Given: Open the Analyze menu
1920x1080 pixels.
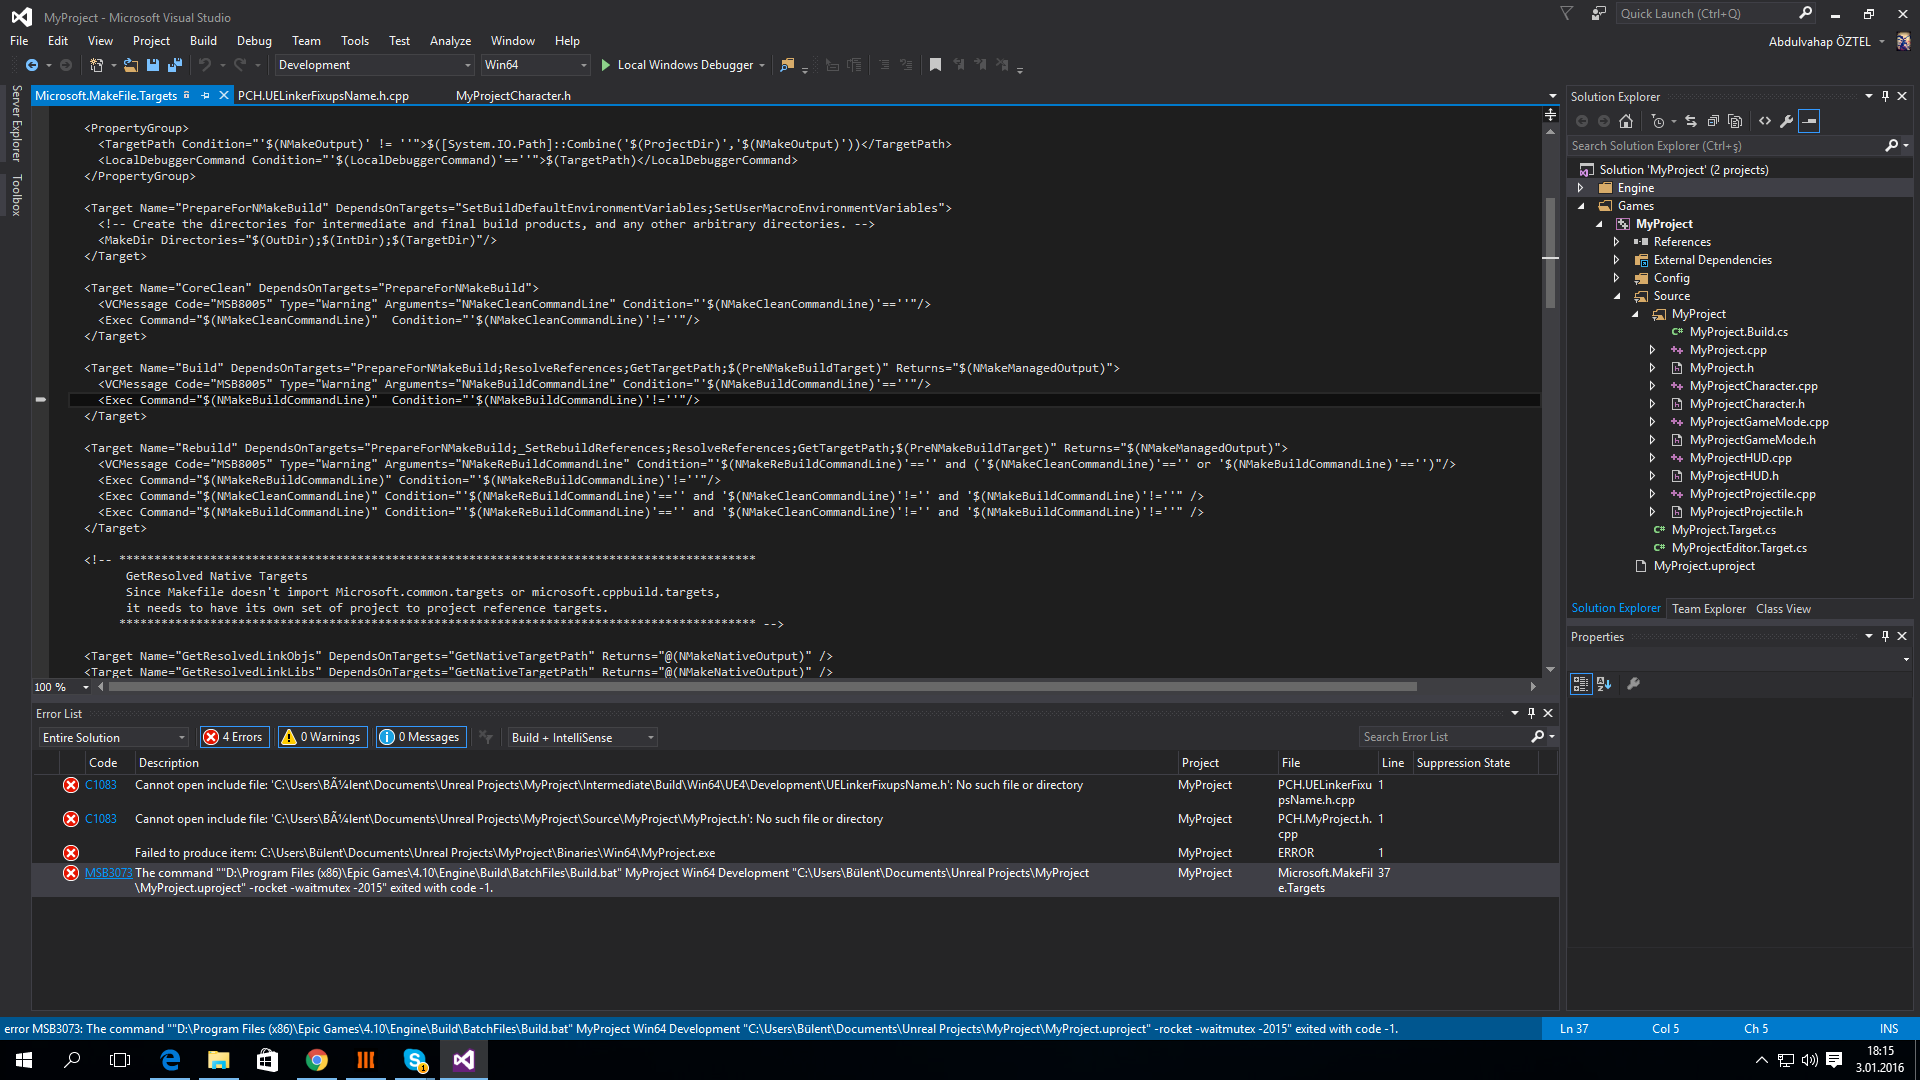Looking at the screenshot, I should [450, 41].
